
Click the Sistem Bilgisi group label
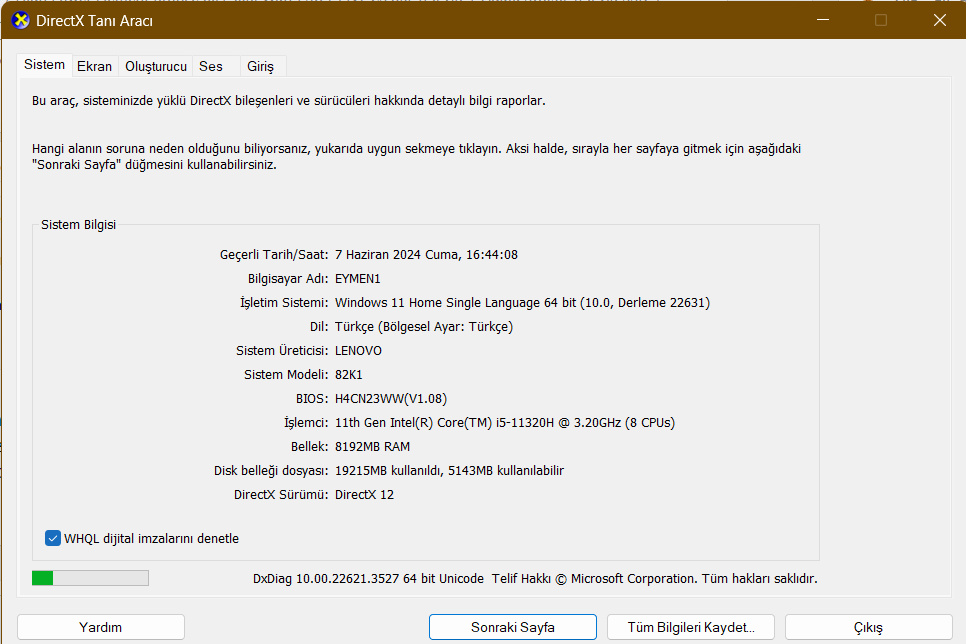pos(78,225)
